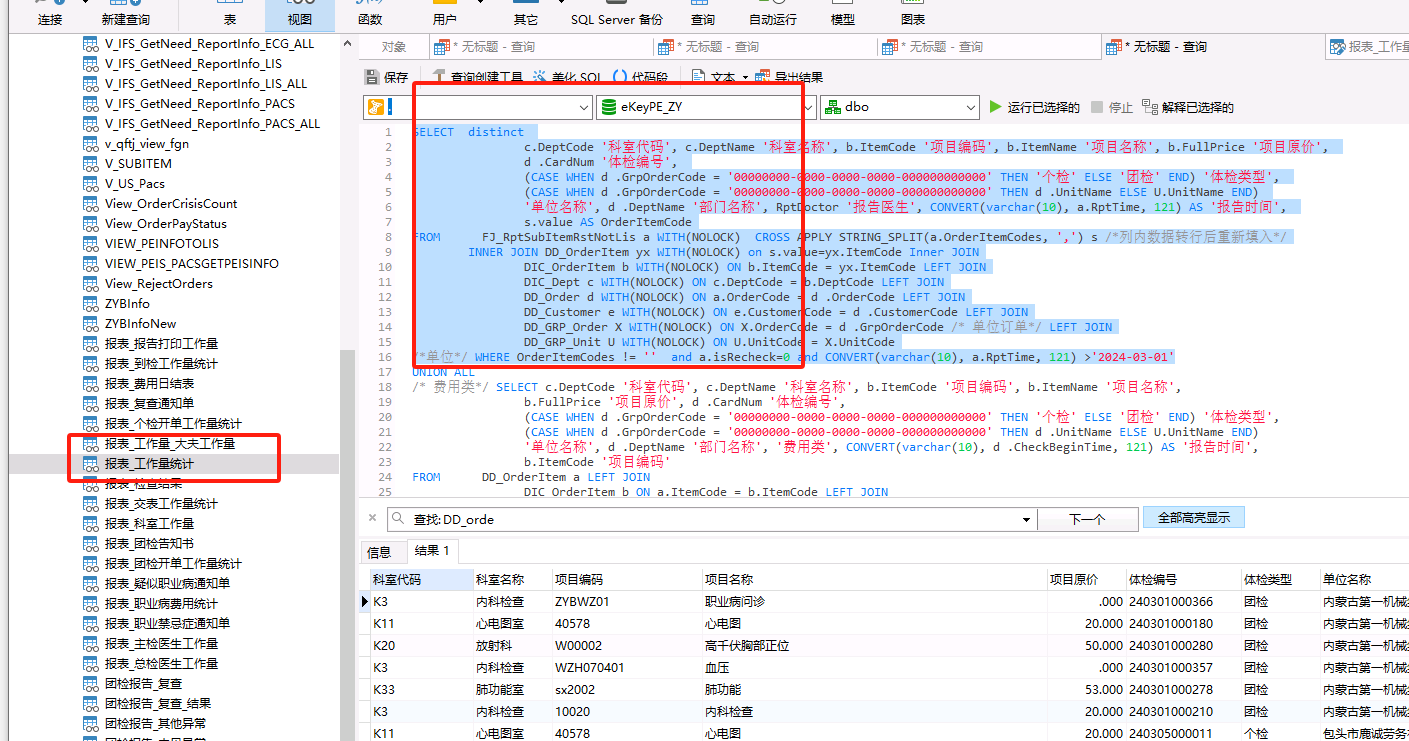This screenshot has height=741, width=1409.
Task: Open the connection selector combo box
Action: (x=478, y=107)
